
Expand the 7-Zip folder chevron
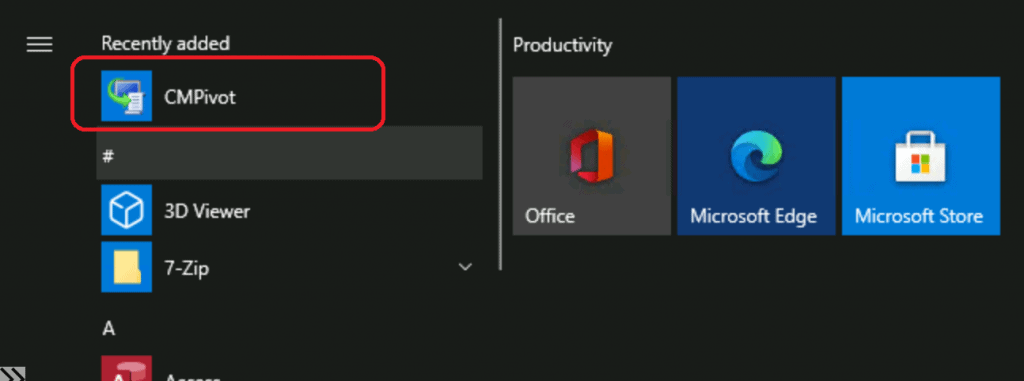pyautogui.click(x=466, y=267)
